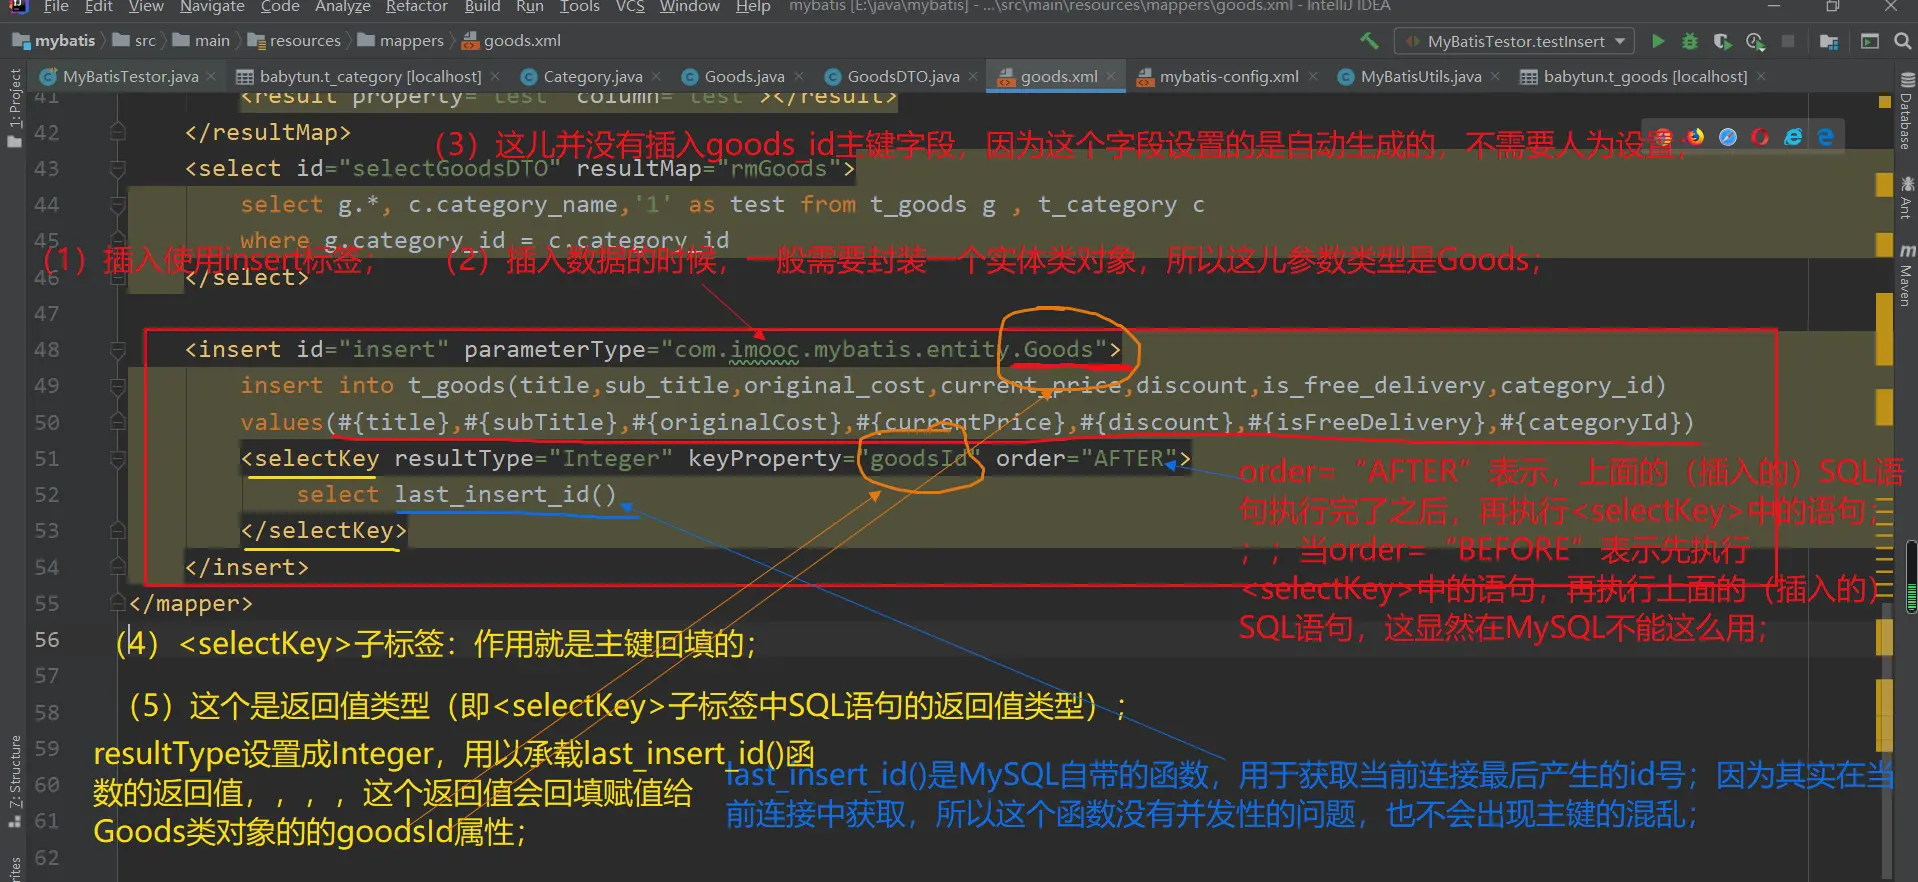This screenshot has width=1918, height=882.
Task: Click the 'AFTER' order value on line 51
Action: (x=1129, y=459)
